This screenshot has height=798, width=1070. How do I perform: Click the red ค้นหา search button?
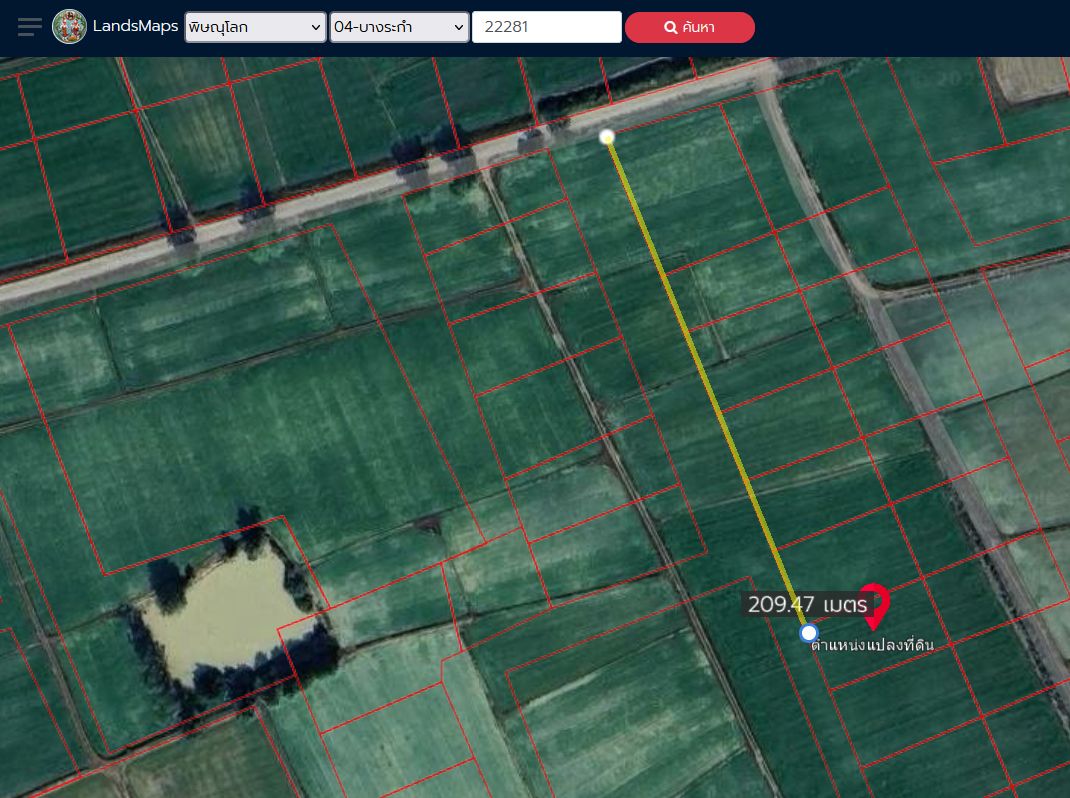[690, 27]
